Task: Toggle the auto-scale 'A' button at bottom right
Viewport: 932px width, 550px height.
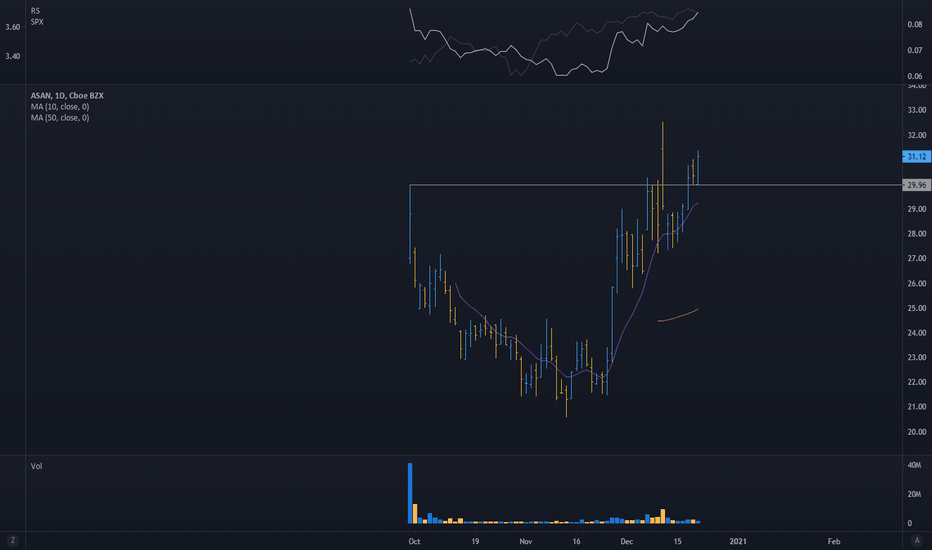Action: pyautogui.click(x=916, y=540)
